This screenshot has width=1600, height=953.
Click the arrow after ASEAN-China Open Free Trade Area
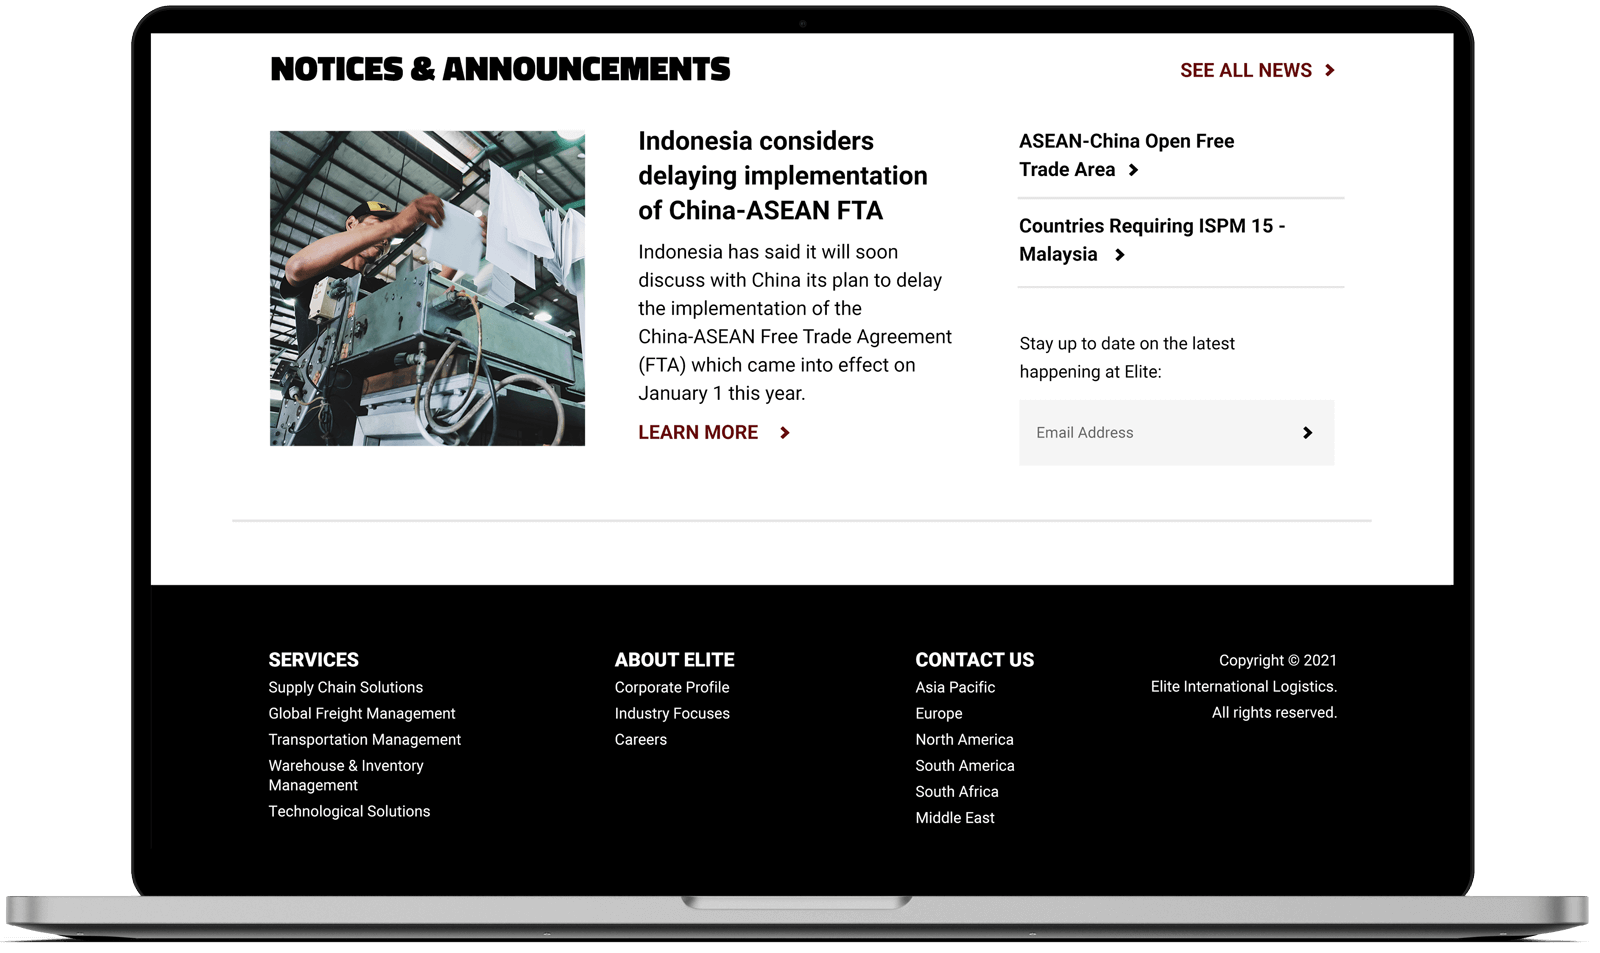tap(1133, 170)
